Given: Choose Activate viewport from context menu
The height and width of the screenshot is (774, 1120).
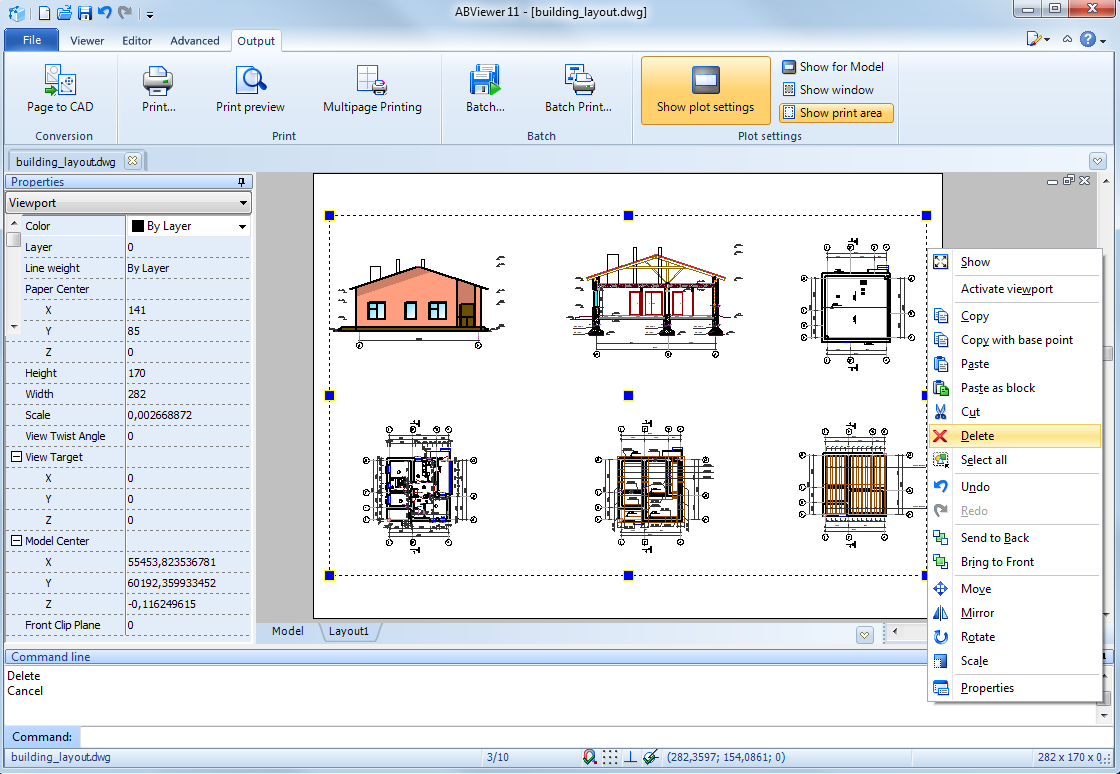Looking at the screenshot, I should tap(1014, 289).
